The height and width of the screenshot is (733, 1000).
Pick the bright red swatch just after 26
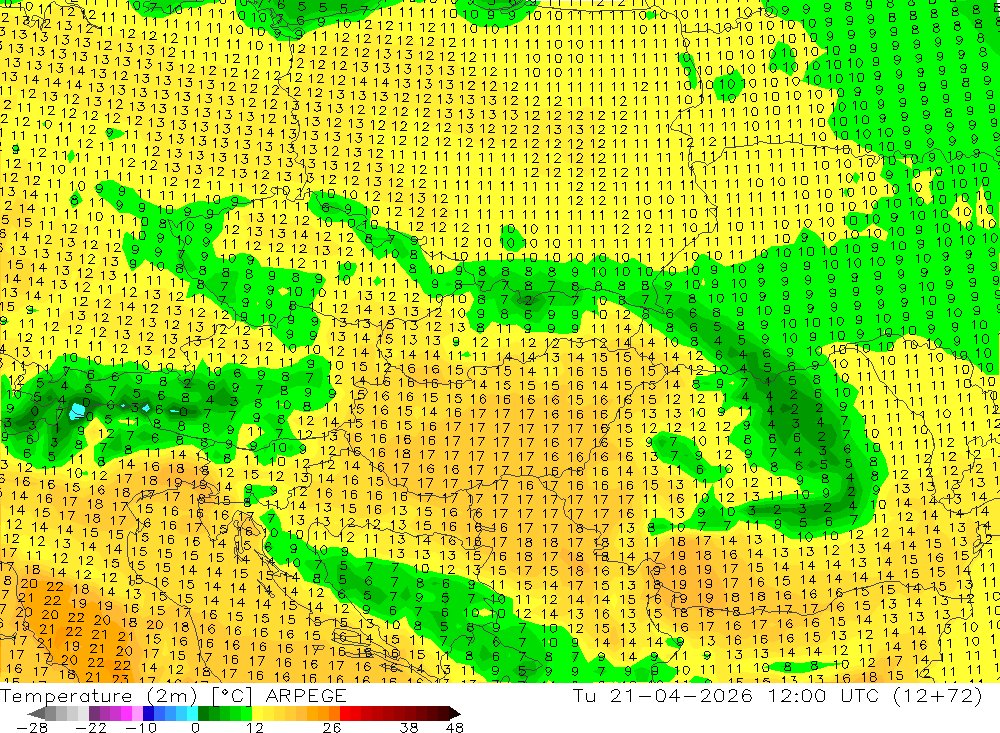345,713
